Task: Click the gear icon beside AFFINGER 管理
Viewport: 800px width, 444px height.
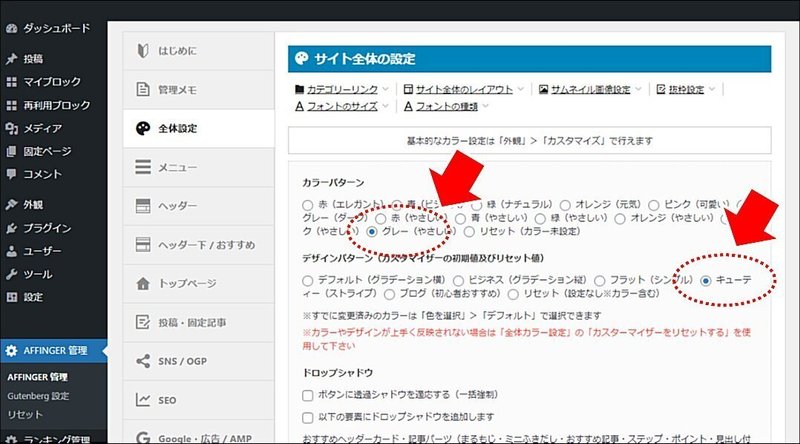Action: (11, 351)
